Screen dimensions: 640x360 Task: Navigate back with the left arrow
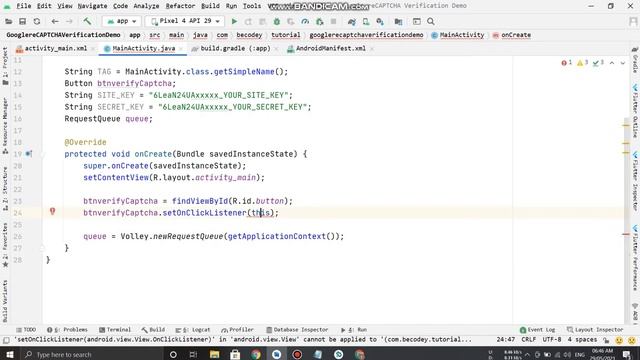tap(55, 21)
